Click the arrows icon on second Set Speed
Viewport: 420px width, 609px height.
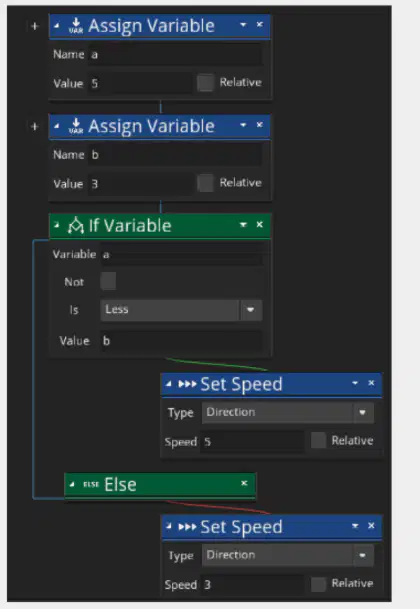pos(187,527)
